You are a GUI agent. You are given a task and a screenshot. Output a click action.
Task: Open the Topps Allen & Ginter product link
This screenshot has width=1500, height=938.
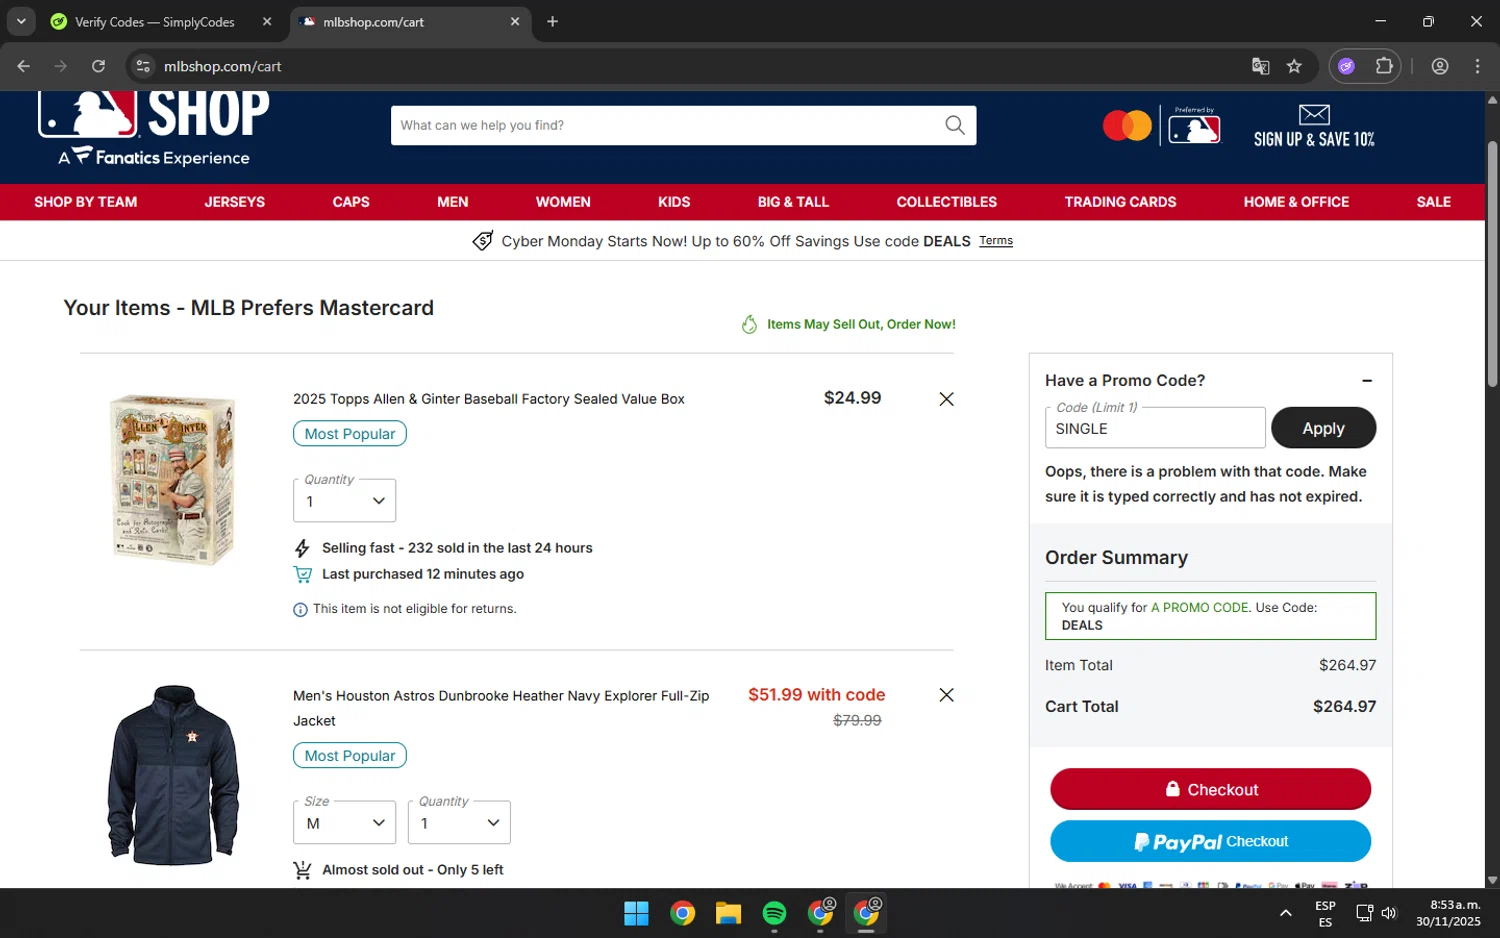point(489,399)
